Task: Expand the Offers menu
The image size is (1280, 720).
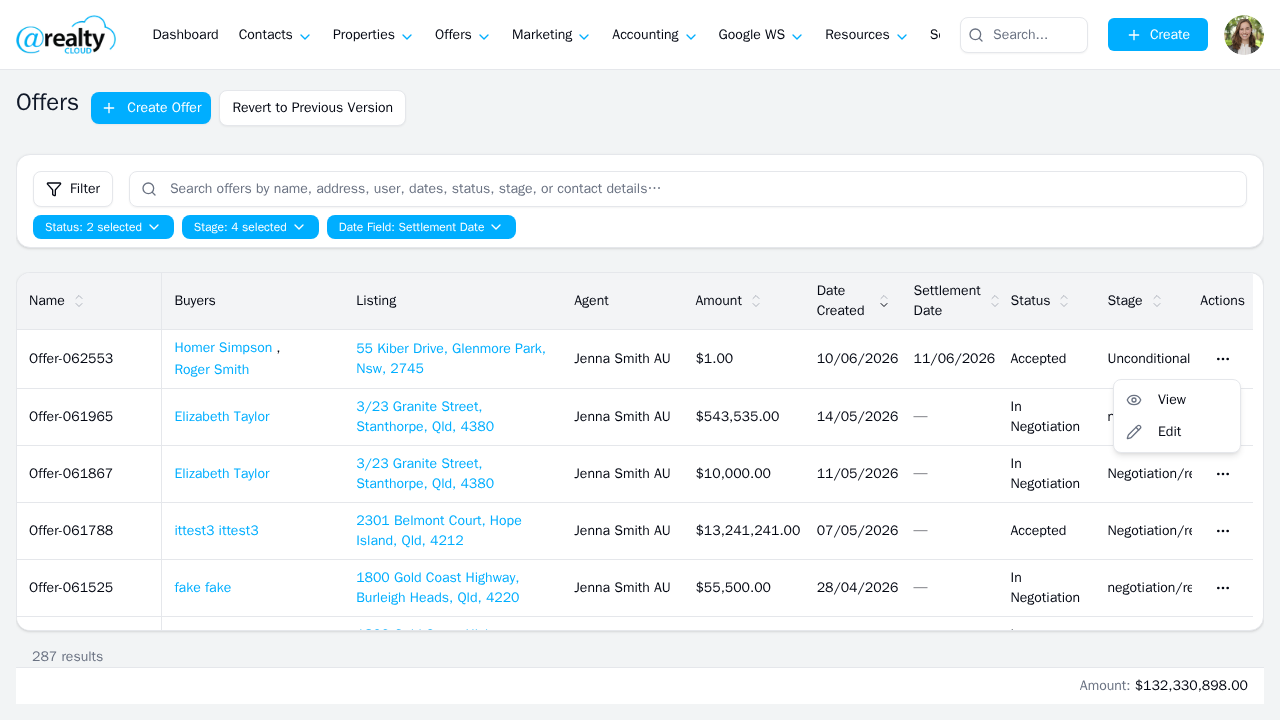Action: (462, 35)
